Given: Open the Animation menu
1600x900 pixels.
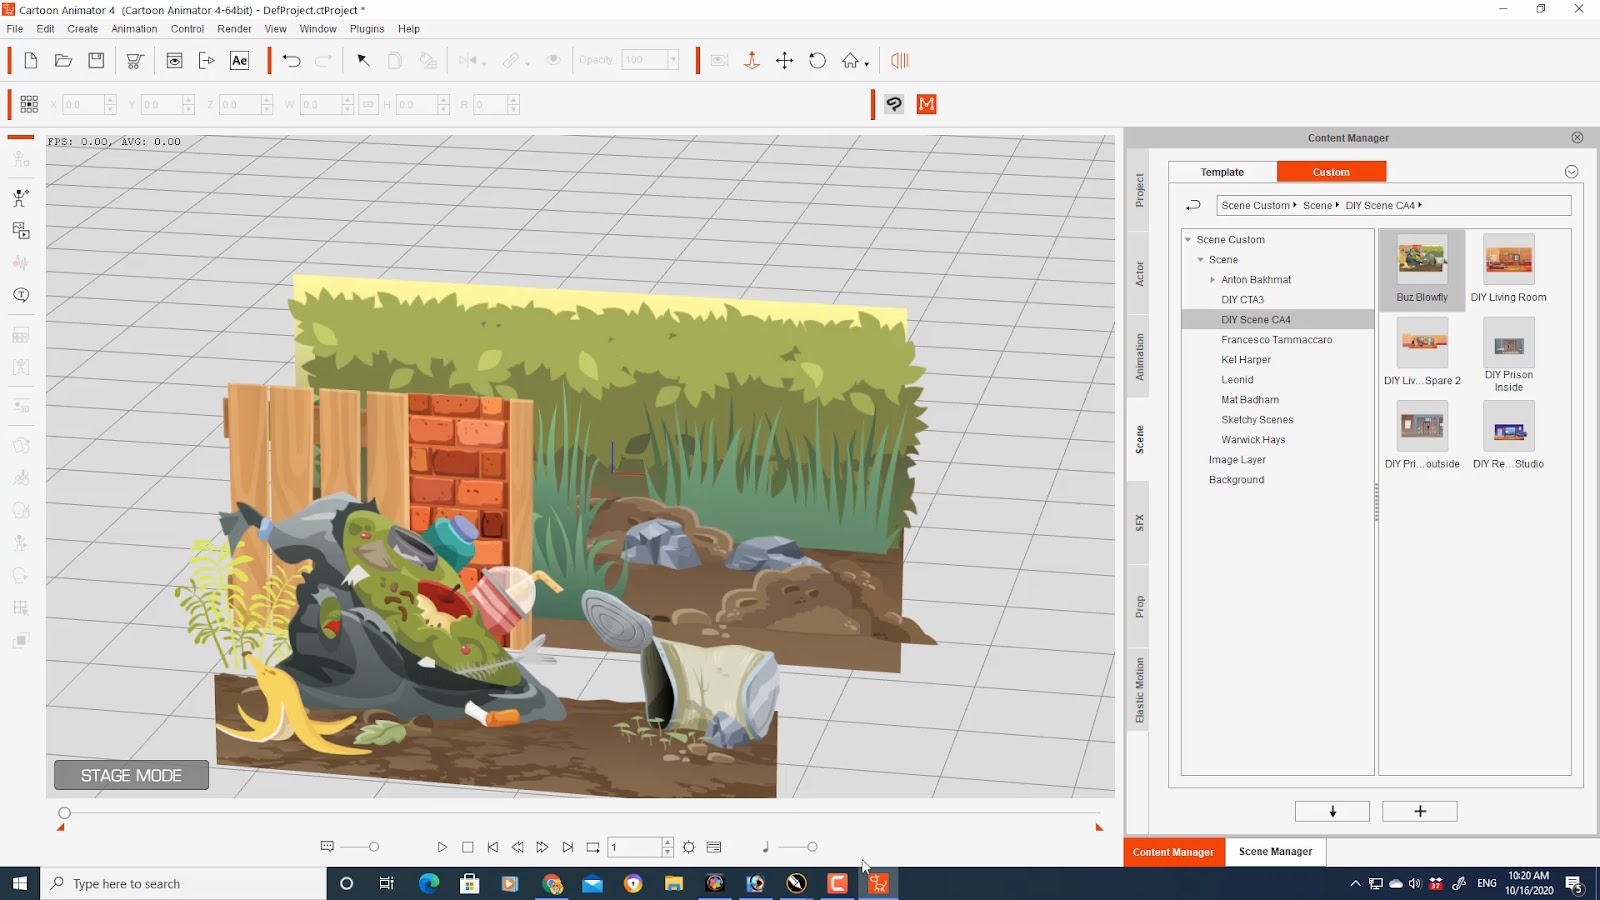Looking at the screenshot, I should click(134, 29).
